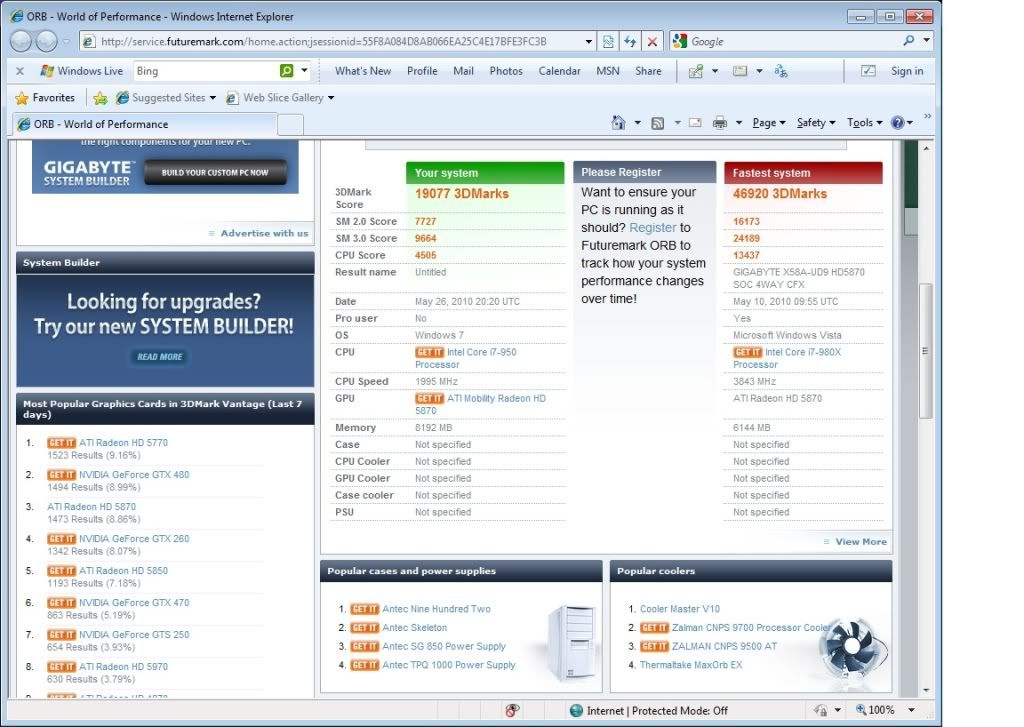This screenshot has width=1024, height=727.
Task: Click the GET IT badge beside Intel Core i7-980X
Action: 747,352
